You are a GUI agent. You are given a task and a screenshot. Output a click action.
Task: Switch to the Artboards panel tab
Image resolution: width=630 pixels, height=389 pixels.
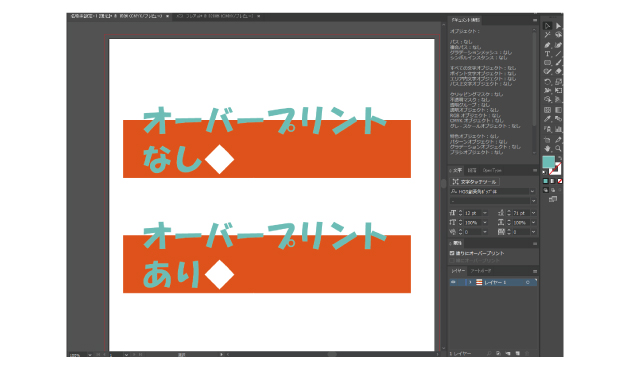[481, 271]
